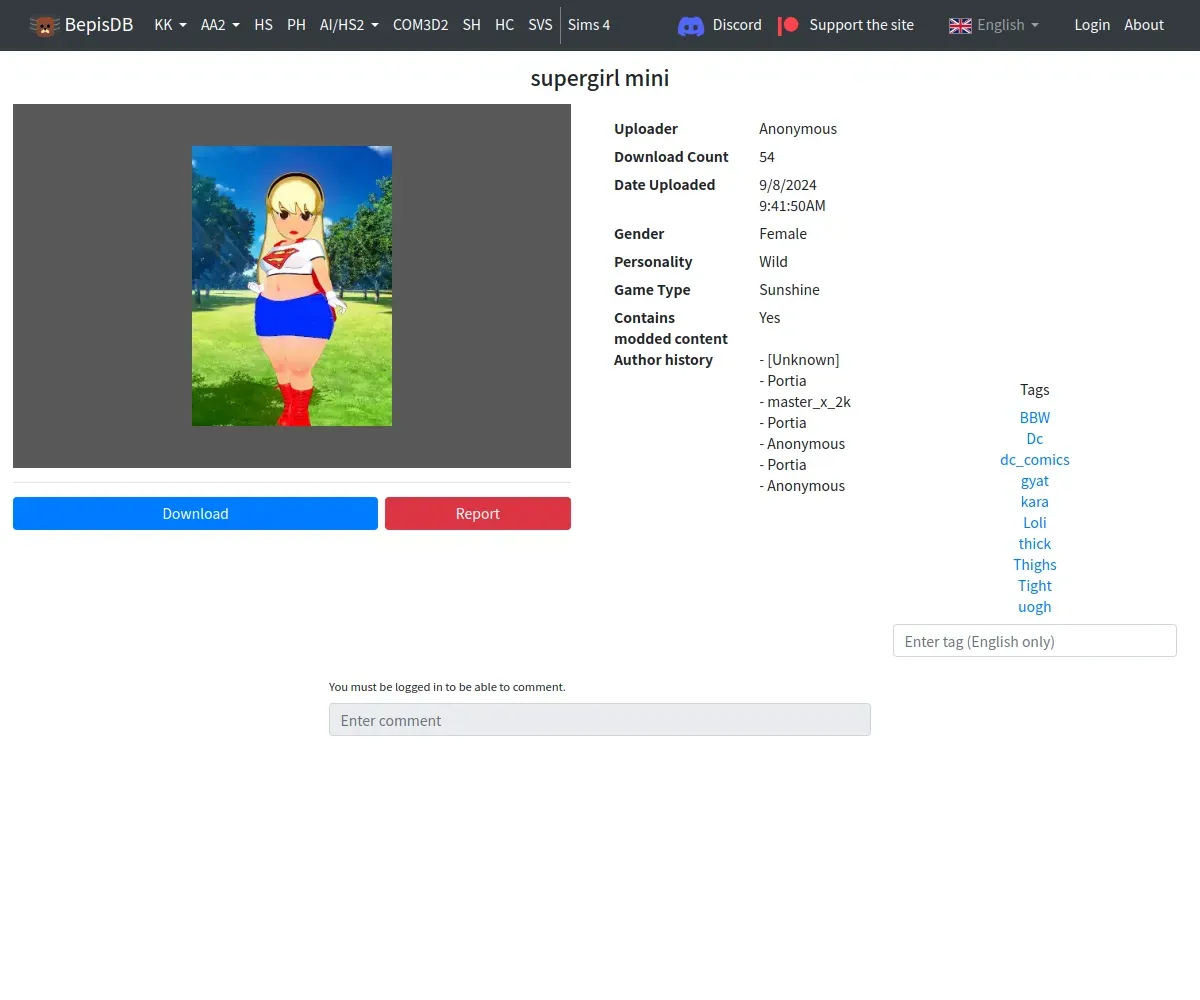This screenshot has width=1200, height=1000.
Task: Go to the HS section
Action: coord(263,25)
